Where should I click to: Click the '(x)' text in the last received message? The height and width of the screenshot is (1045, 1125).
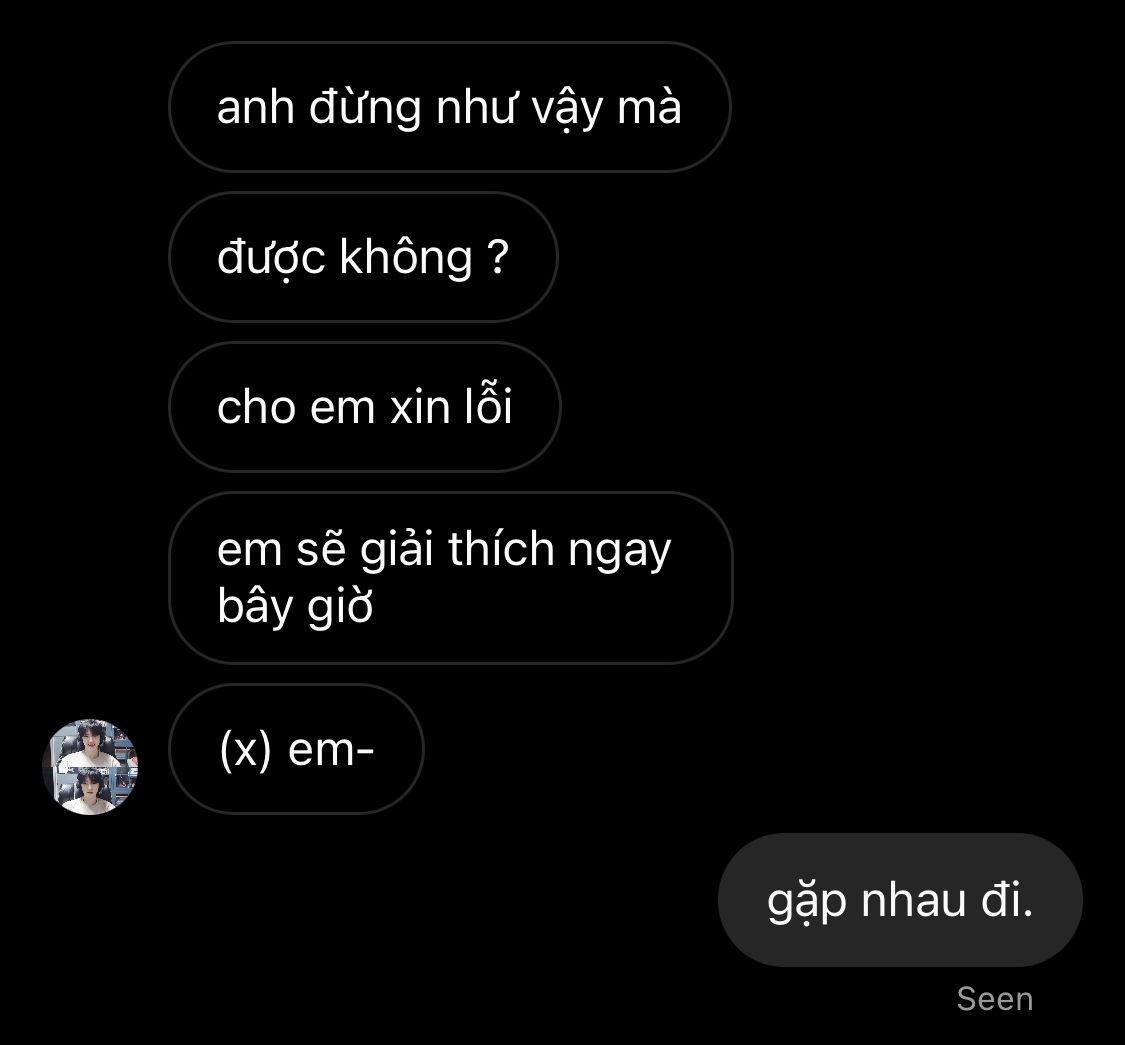pos(246,750)
